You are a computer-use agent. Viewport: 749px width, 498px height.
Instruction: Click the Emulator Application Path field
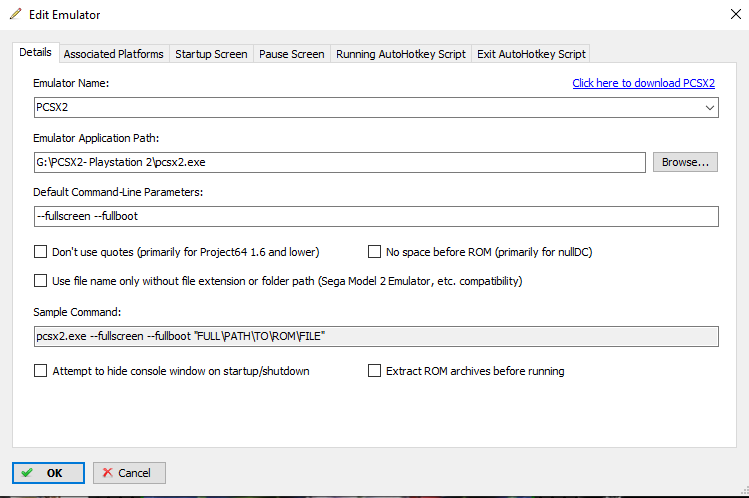(340, 162)
